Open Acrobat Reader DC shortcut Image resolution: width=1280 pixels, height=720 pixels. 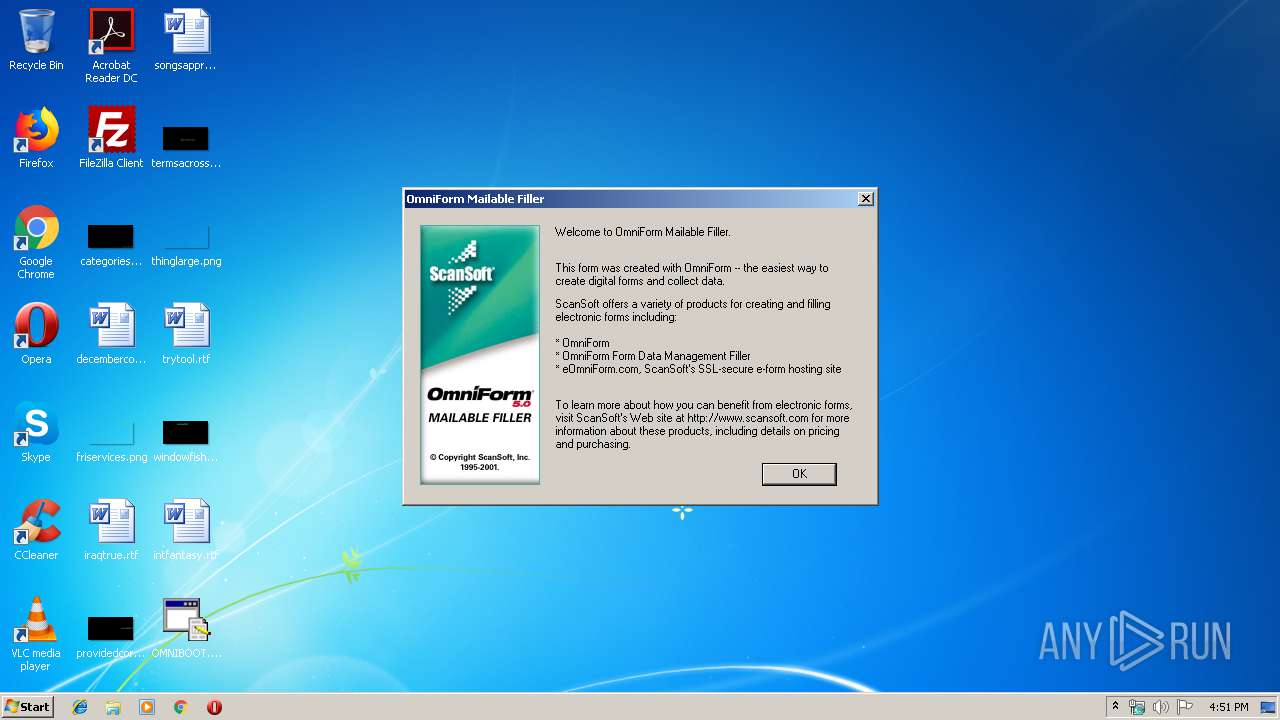coord(111,46)
